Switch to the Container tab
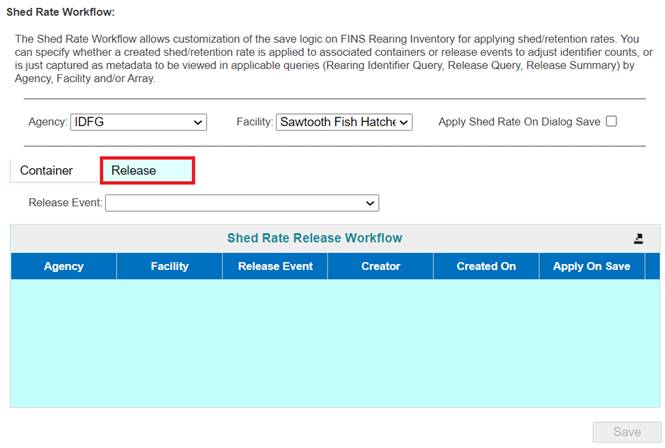665x448 pixels. coord(46,170)
